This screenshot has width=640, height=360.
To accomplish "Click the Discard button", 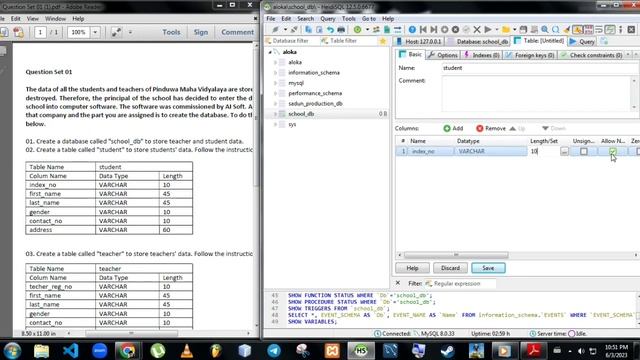I will click(x=450, y=268).
